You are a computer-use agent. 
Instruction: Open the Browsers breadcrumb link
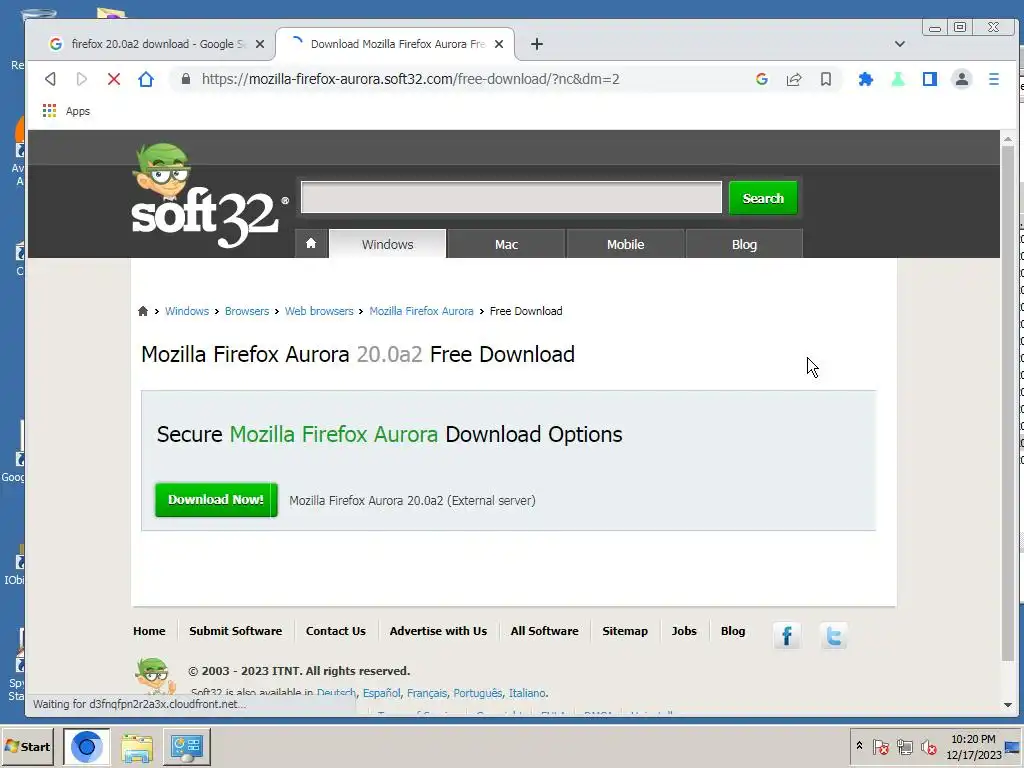(247, 311)
